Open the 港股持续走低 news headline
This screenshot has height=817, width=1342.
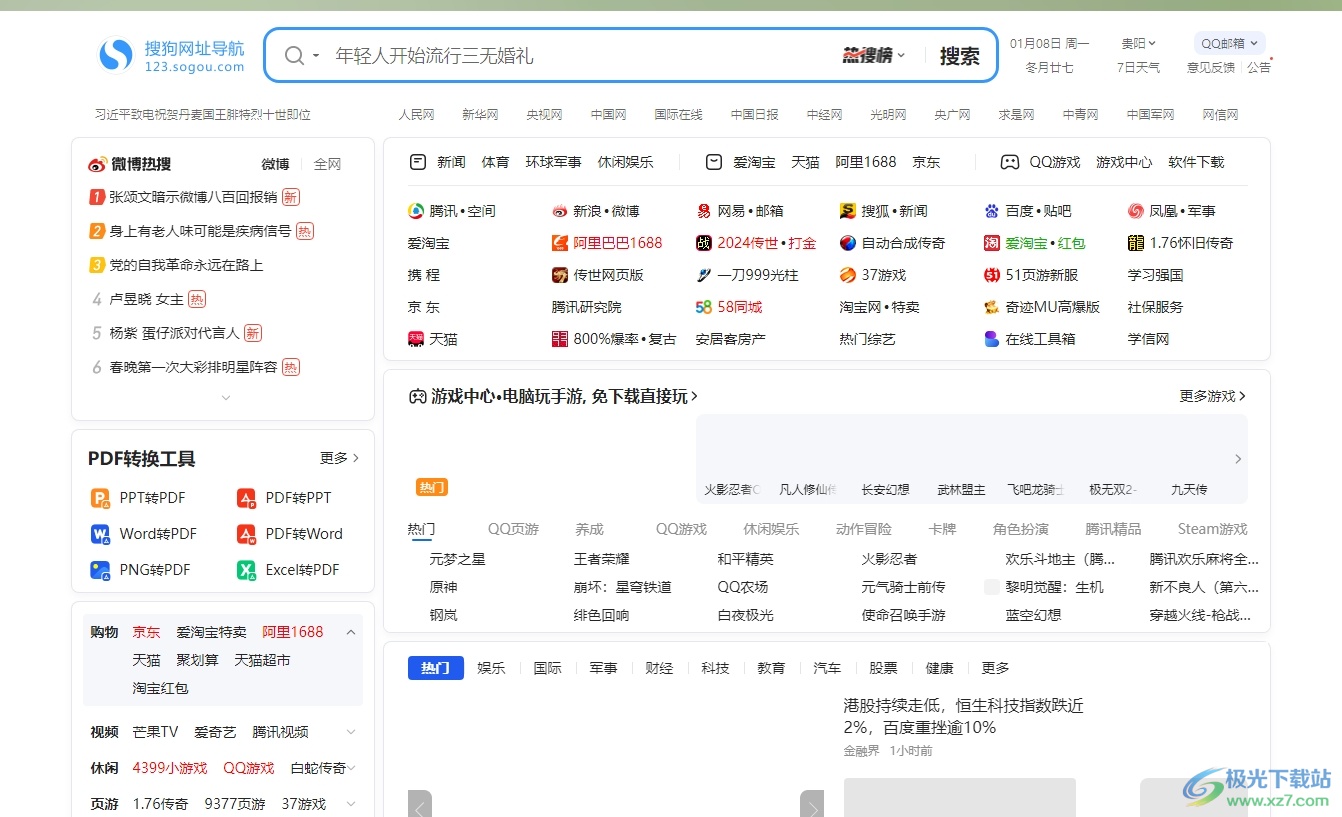(964, 717)
